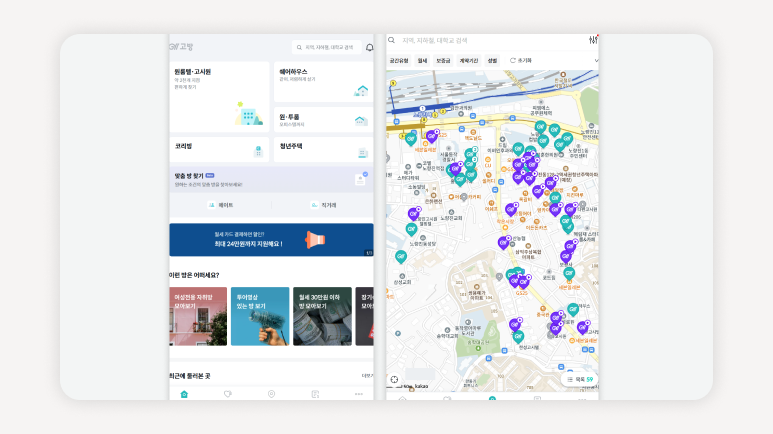
Task: Open the 목록 59 list button
Action: coord(580,379)
